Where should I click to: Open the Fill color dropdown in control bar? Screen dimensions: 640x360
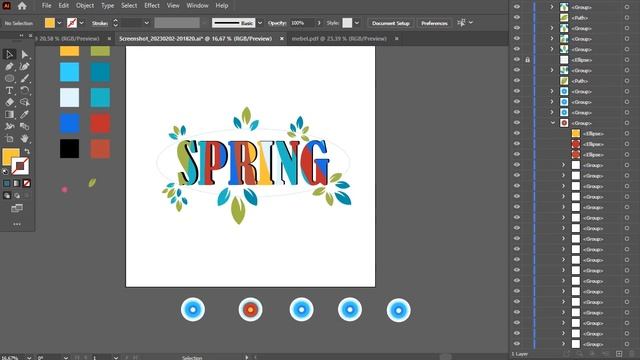(59, 23)
